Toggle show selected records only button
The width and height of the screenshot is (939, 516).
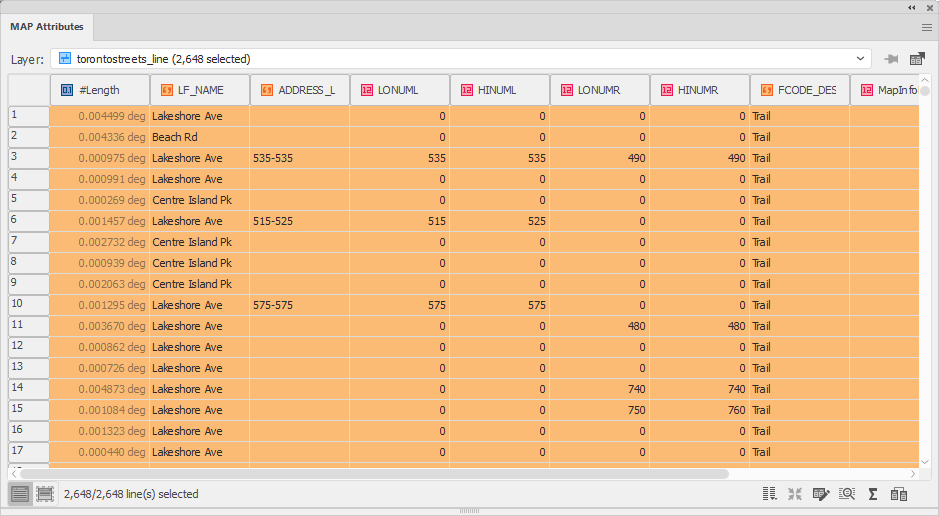(x=45, y=494)
